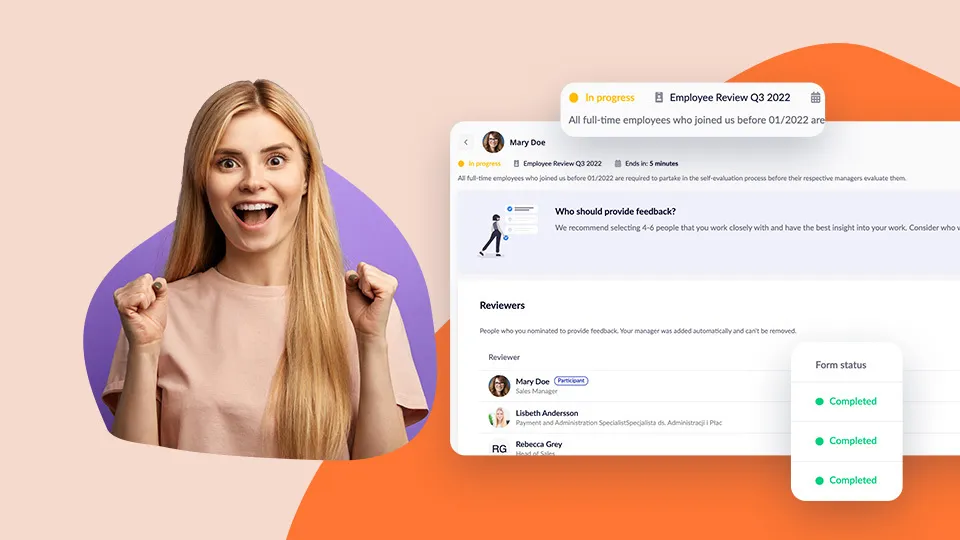
Task: Open Mary Doe's header profile avatar
Action: tap(493, 142)
